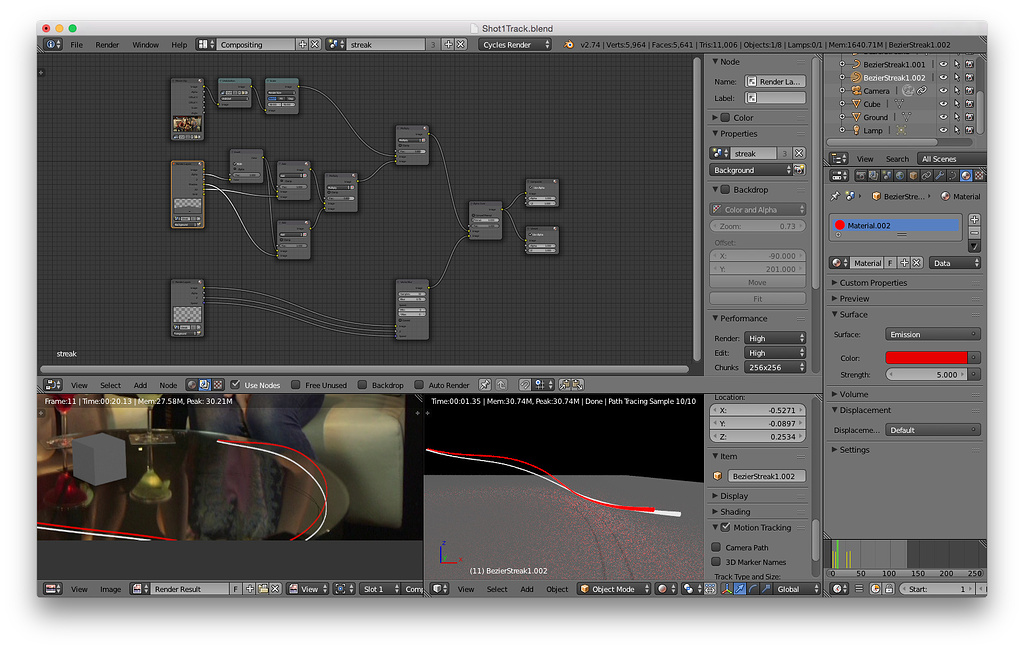Open image editor type selector icon
Image resolution: width=1024 pixels, height=649 pixels.
tap(53, 589)
